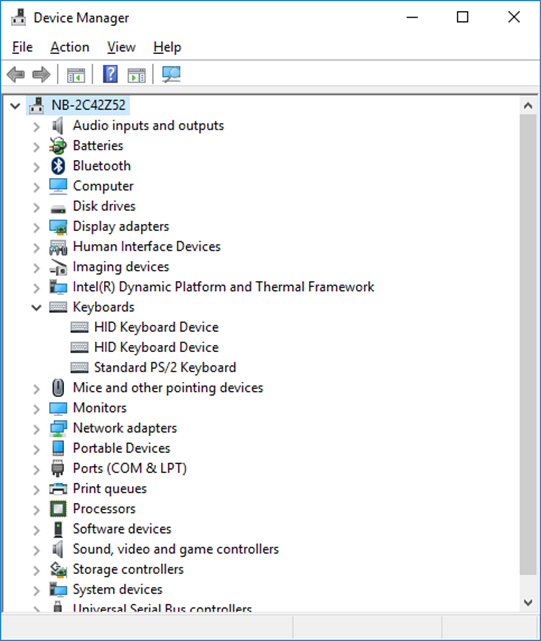
Task: Click the scrollbar down arrow
Action: click(x=528, y=603)
